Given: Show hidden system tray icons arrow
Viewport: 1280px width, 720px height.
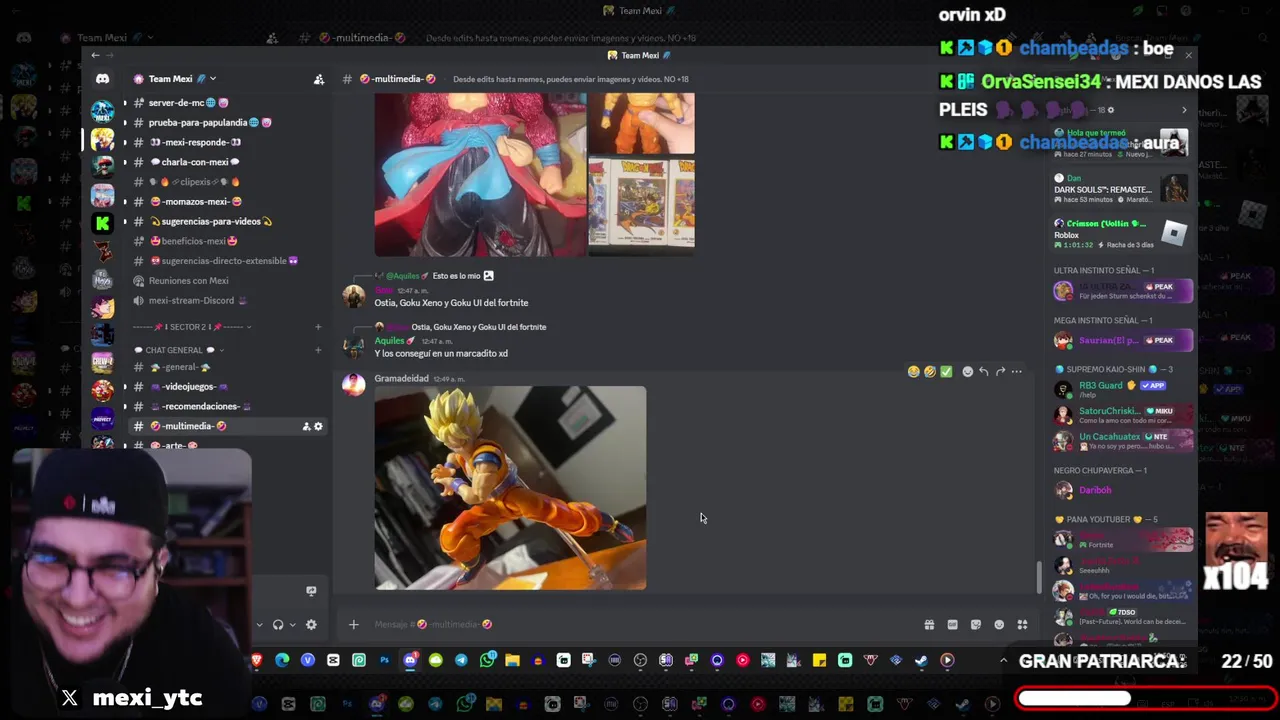Looking at the screenshot, I should [x=1003, y=660].
